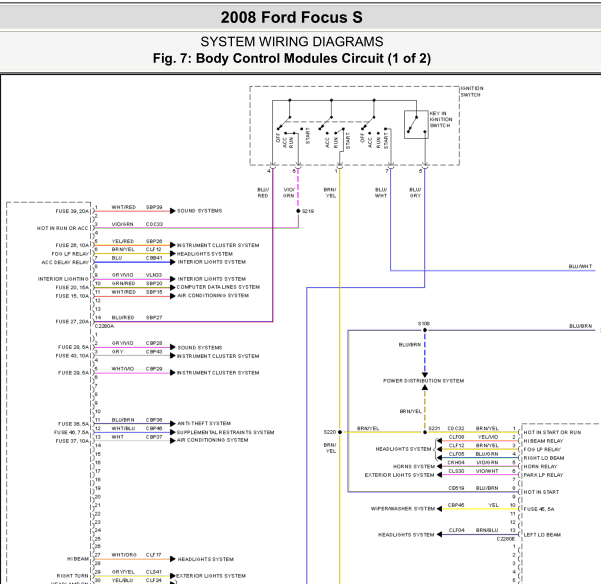Image resolution: width=601 pixels, height=584 pixels.
Task: Click the 'FUSE 36, 5A' label
Action: [73, 424]
